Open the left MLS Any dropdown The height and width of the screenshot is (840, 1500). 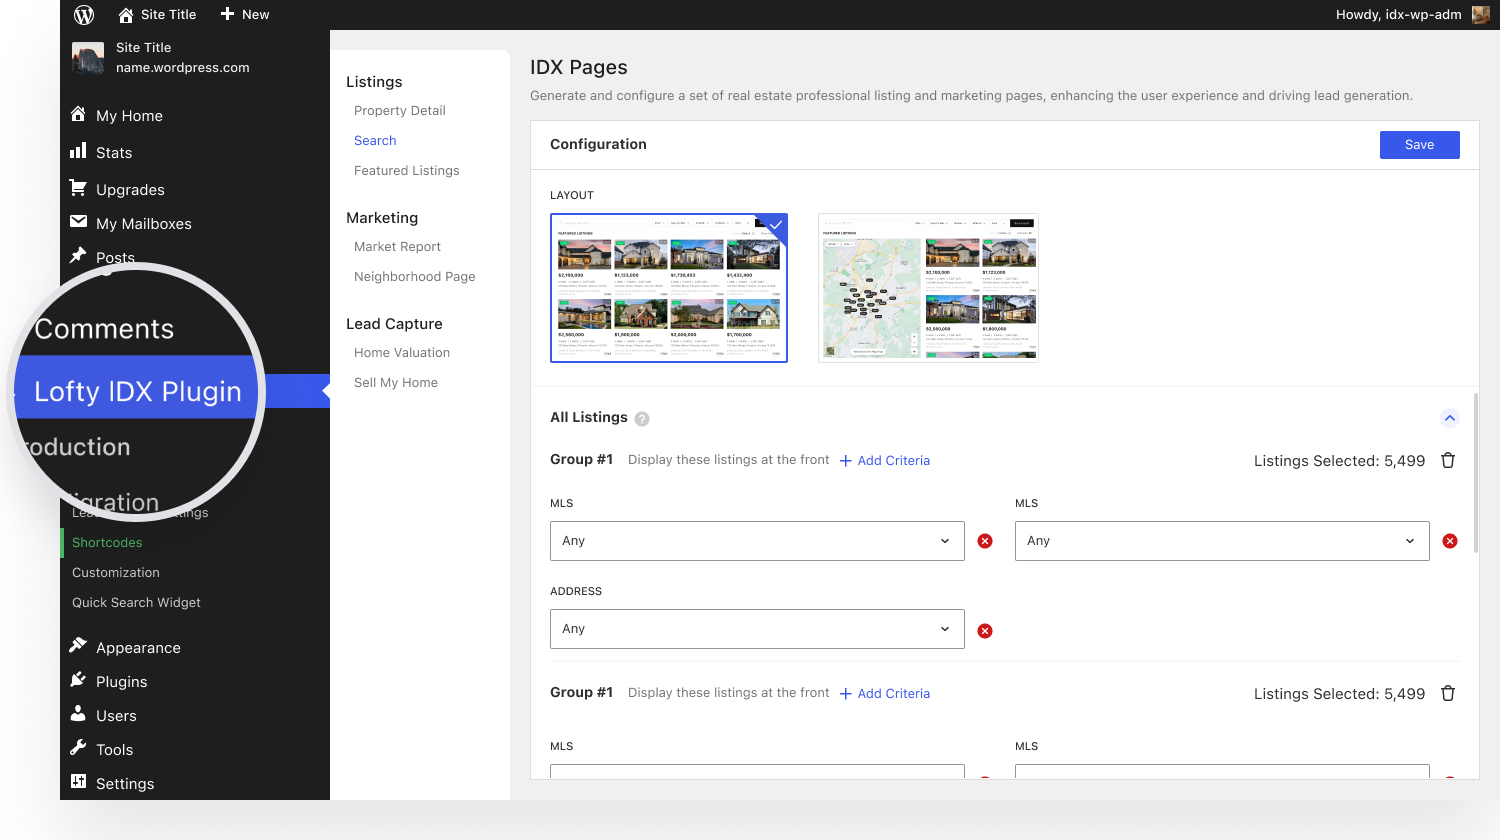757,541
